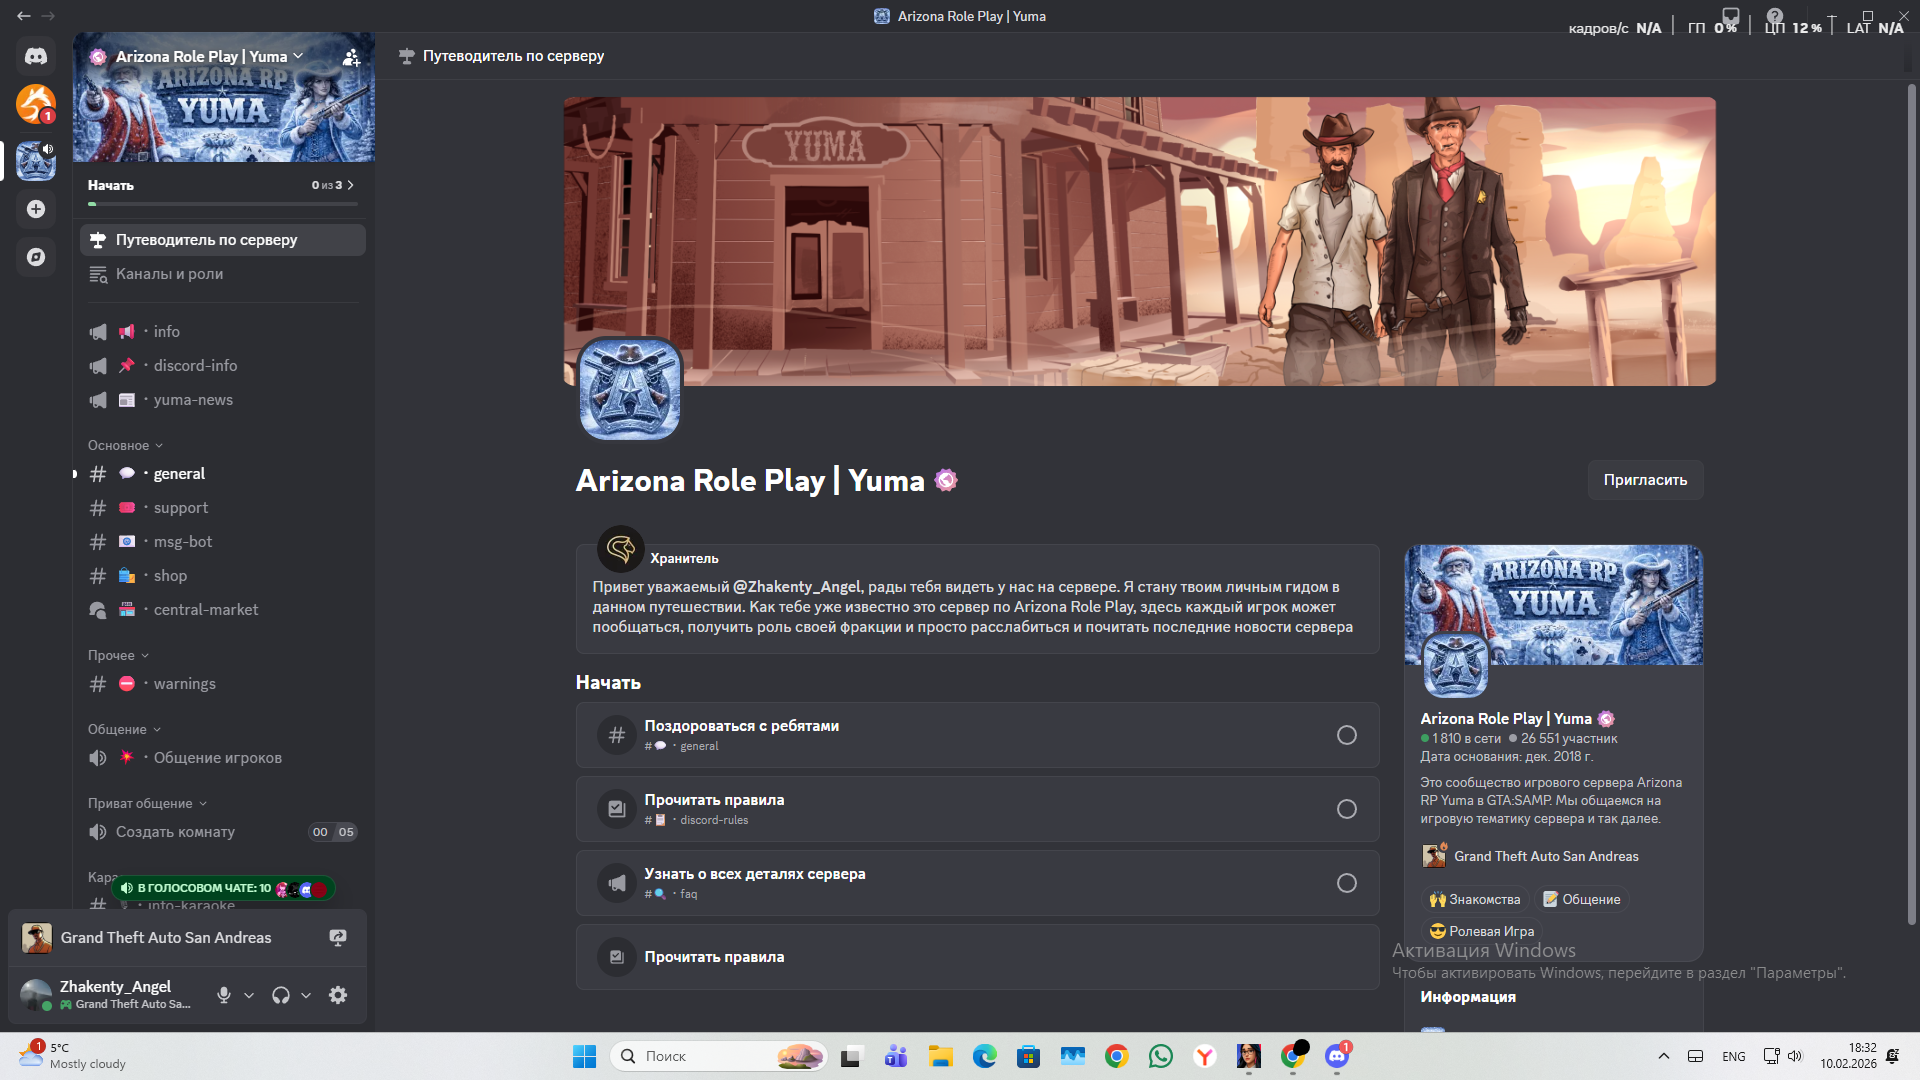Click the Yuma saloon server banner image
This screenshot has width=1920, height=1080.
1139,241
